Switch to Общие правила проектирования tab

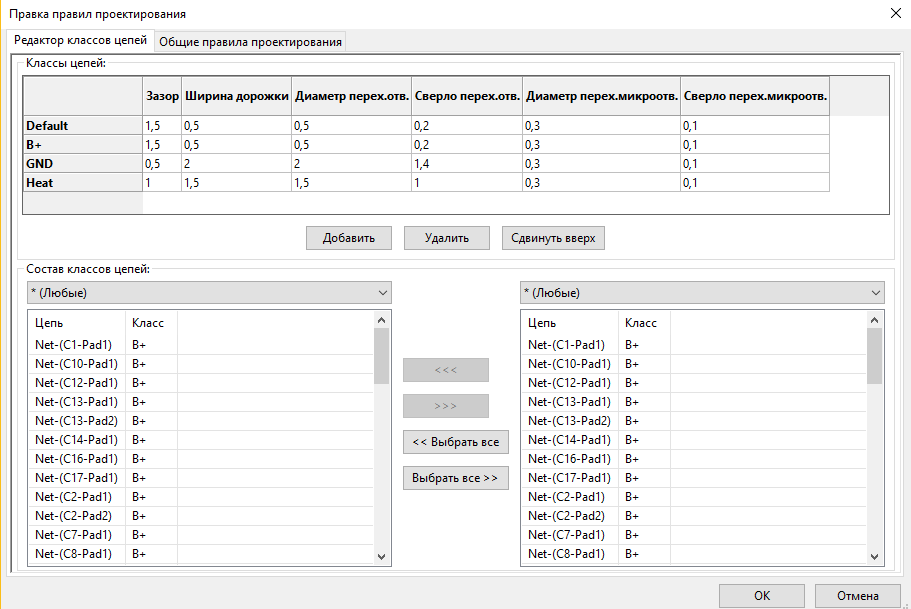tap(250, 41)
